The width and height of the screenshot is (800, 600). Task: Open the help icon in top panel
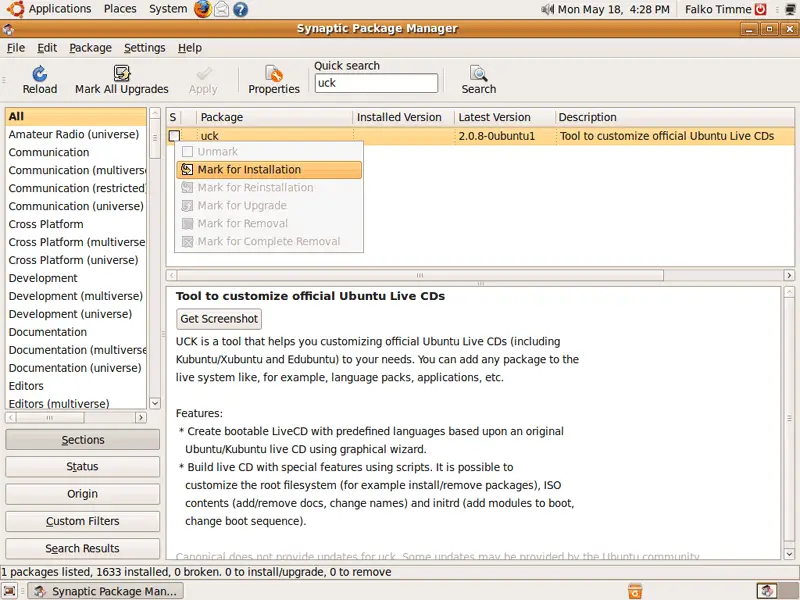click(240, 9)
